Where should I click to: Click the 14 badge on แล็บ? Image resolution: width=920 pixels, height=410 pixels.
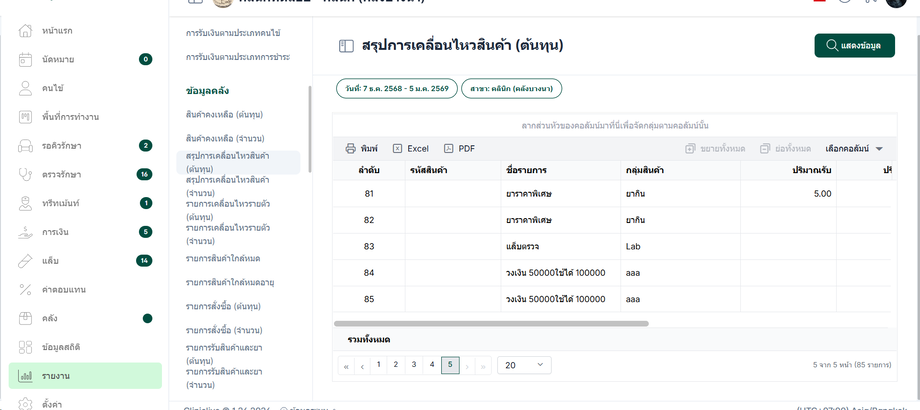144,260
